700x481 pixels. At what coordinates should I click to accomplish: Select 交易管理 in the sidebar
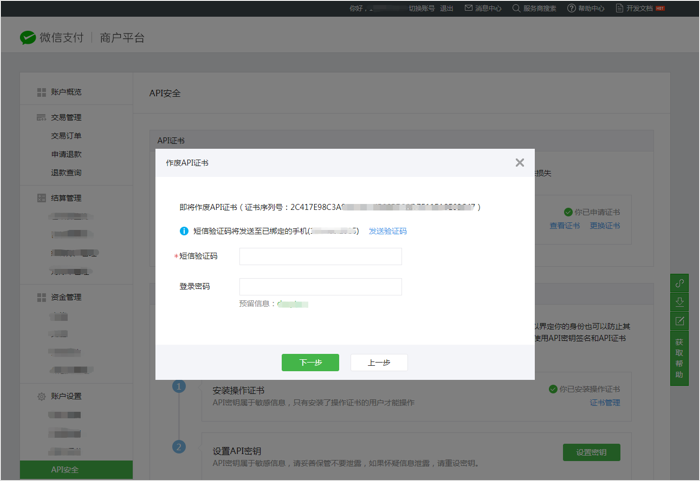point(66,117)
